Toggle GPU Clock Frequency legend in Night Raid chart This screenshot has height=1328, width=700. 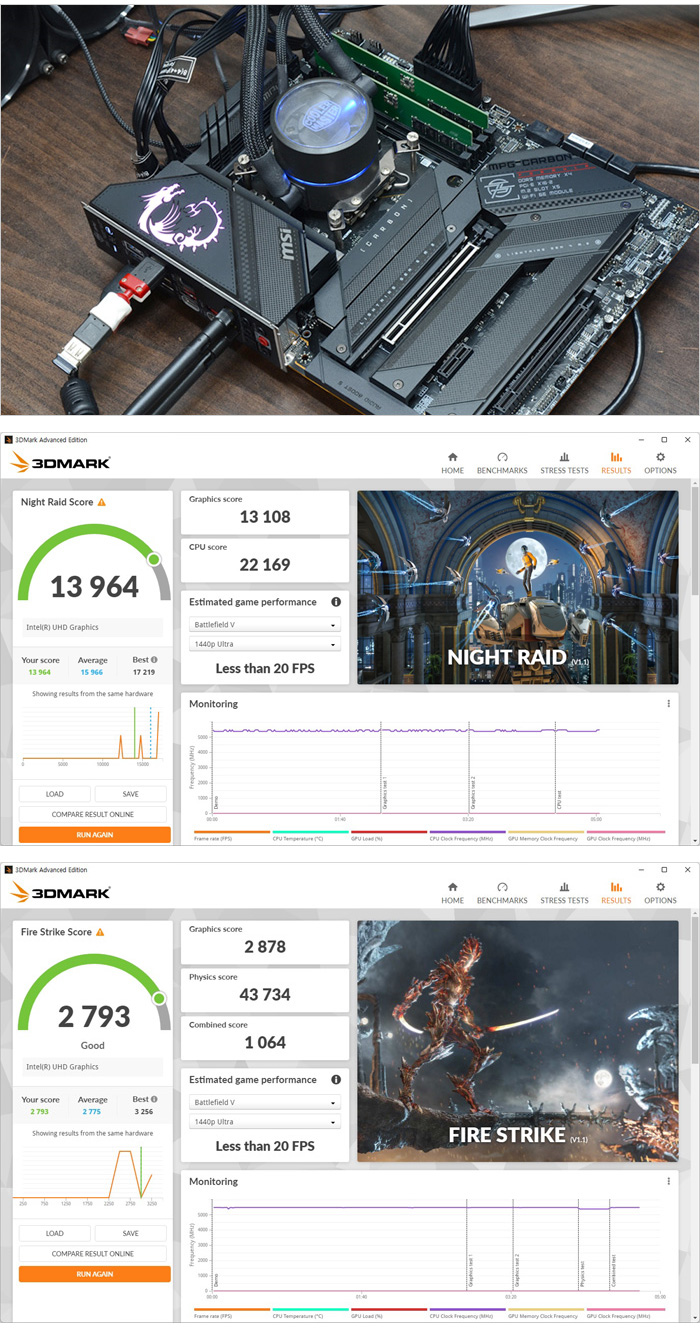tap(625, 836)
